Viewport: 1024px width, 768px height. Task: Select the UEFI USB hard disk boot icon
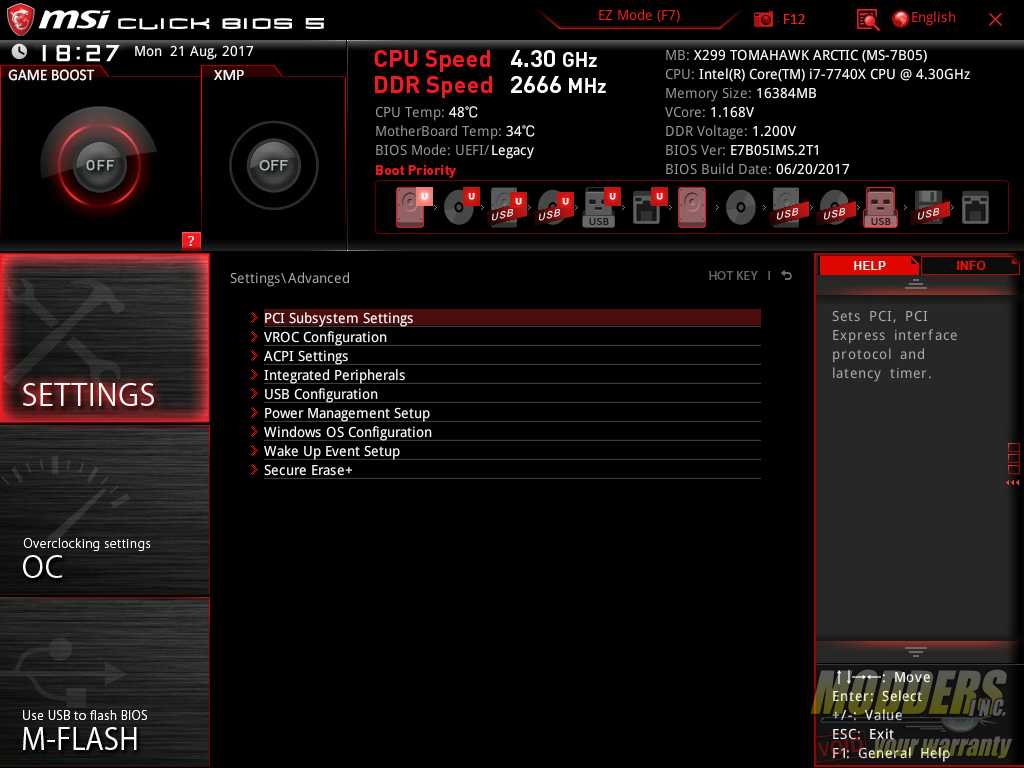coord(507,207)
